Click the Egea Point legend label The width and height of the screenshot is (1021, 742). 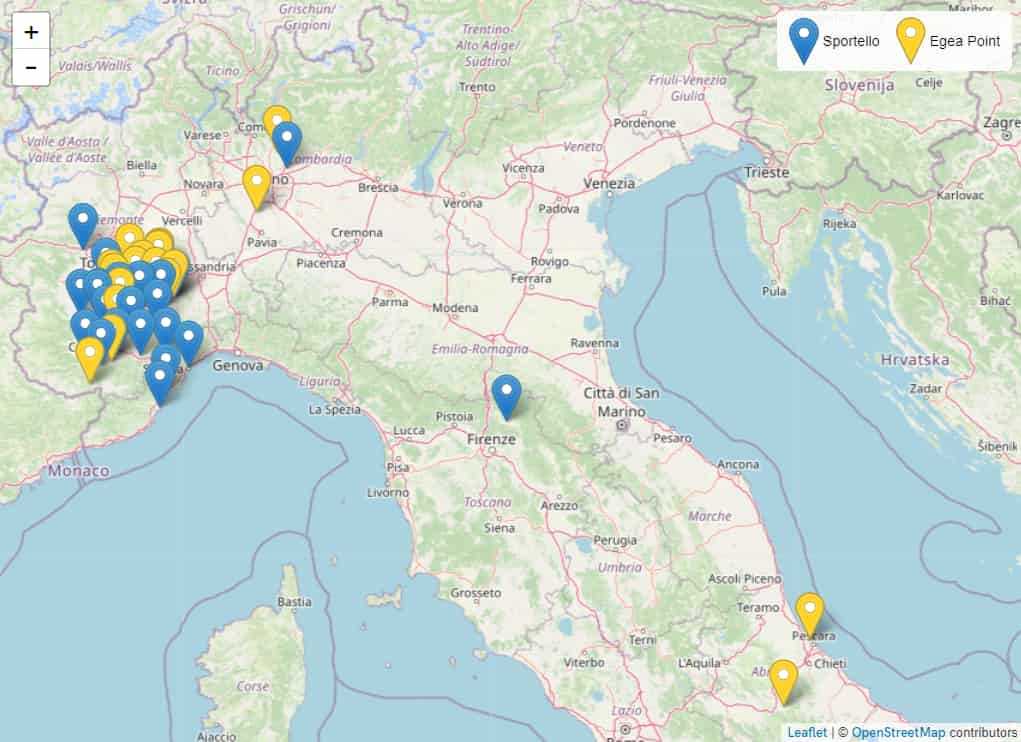coord(964,41)
